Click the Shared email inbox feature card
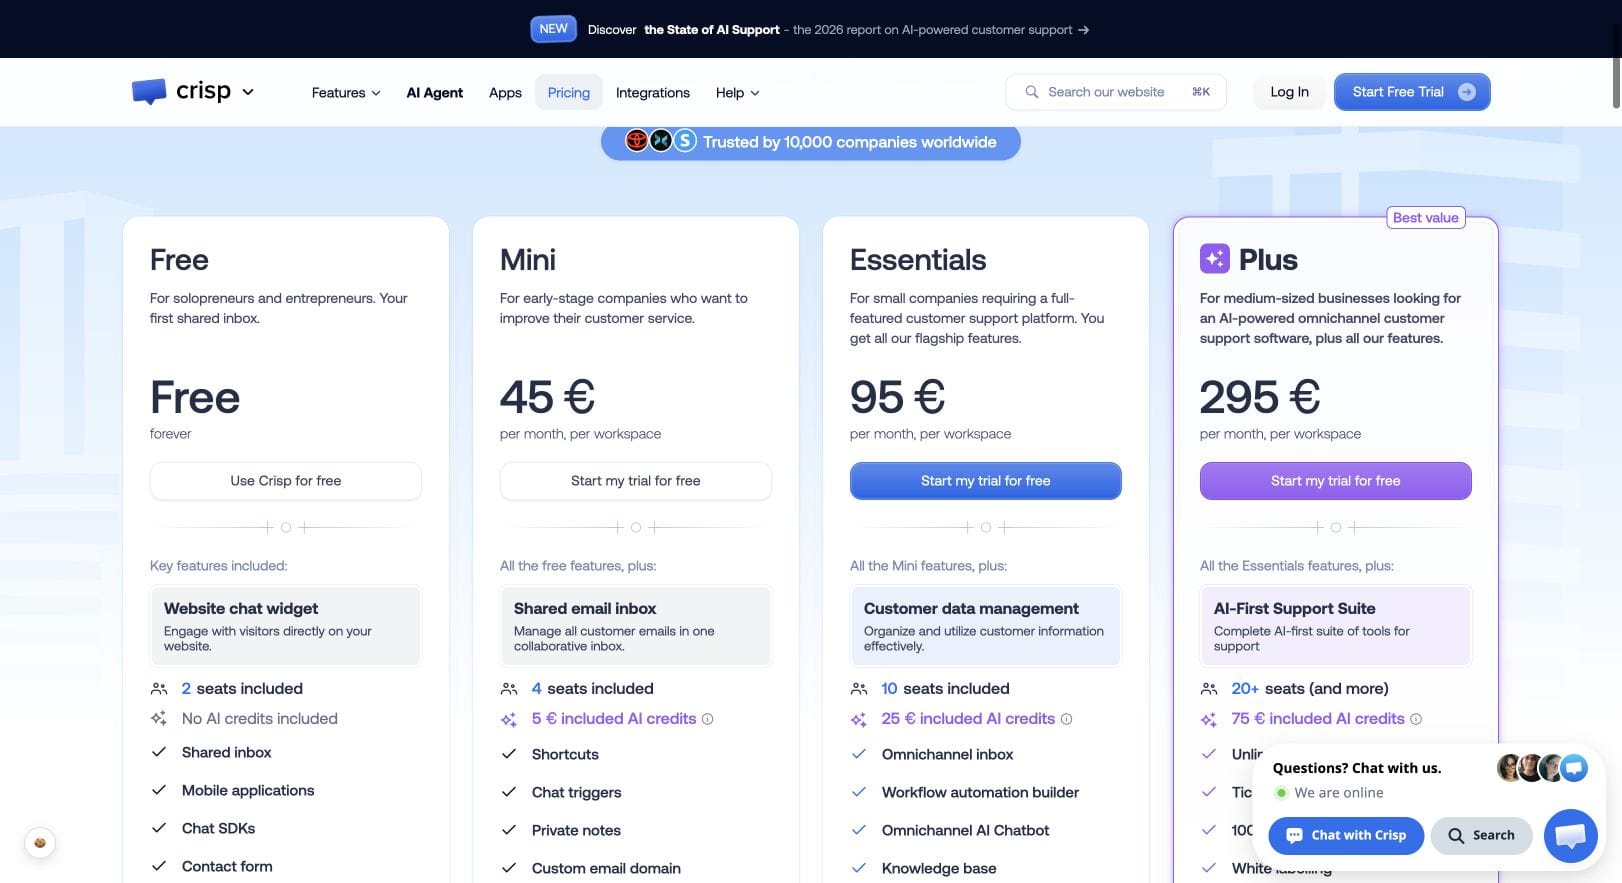 coord(636,626)
